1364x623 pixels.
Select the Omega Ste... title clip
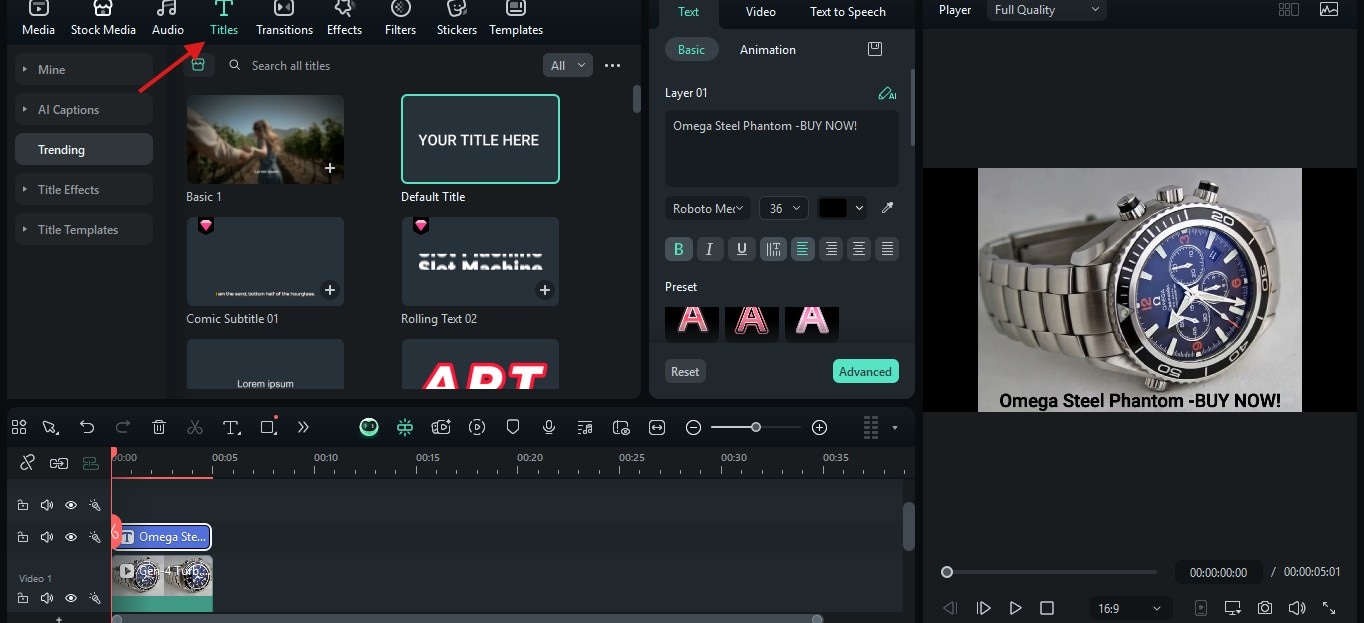coord(162,537)
